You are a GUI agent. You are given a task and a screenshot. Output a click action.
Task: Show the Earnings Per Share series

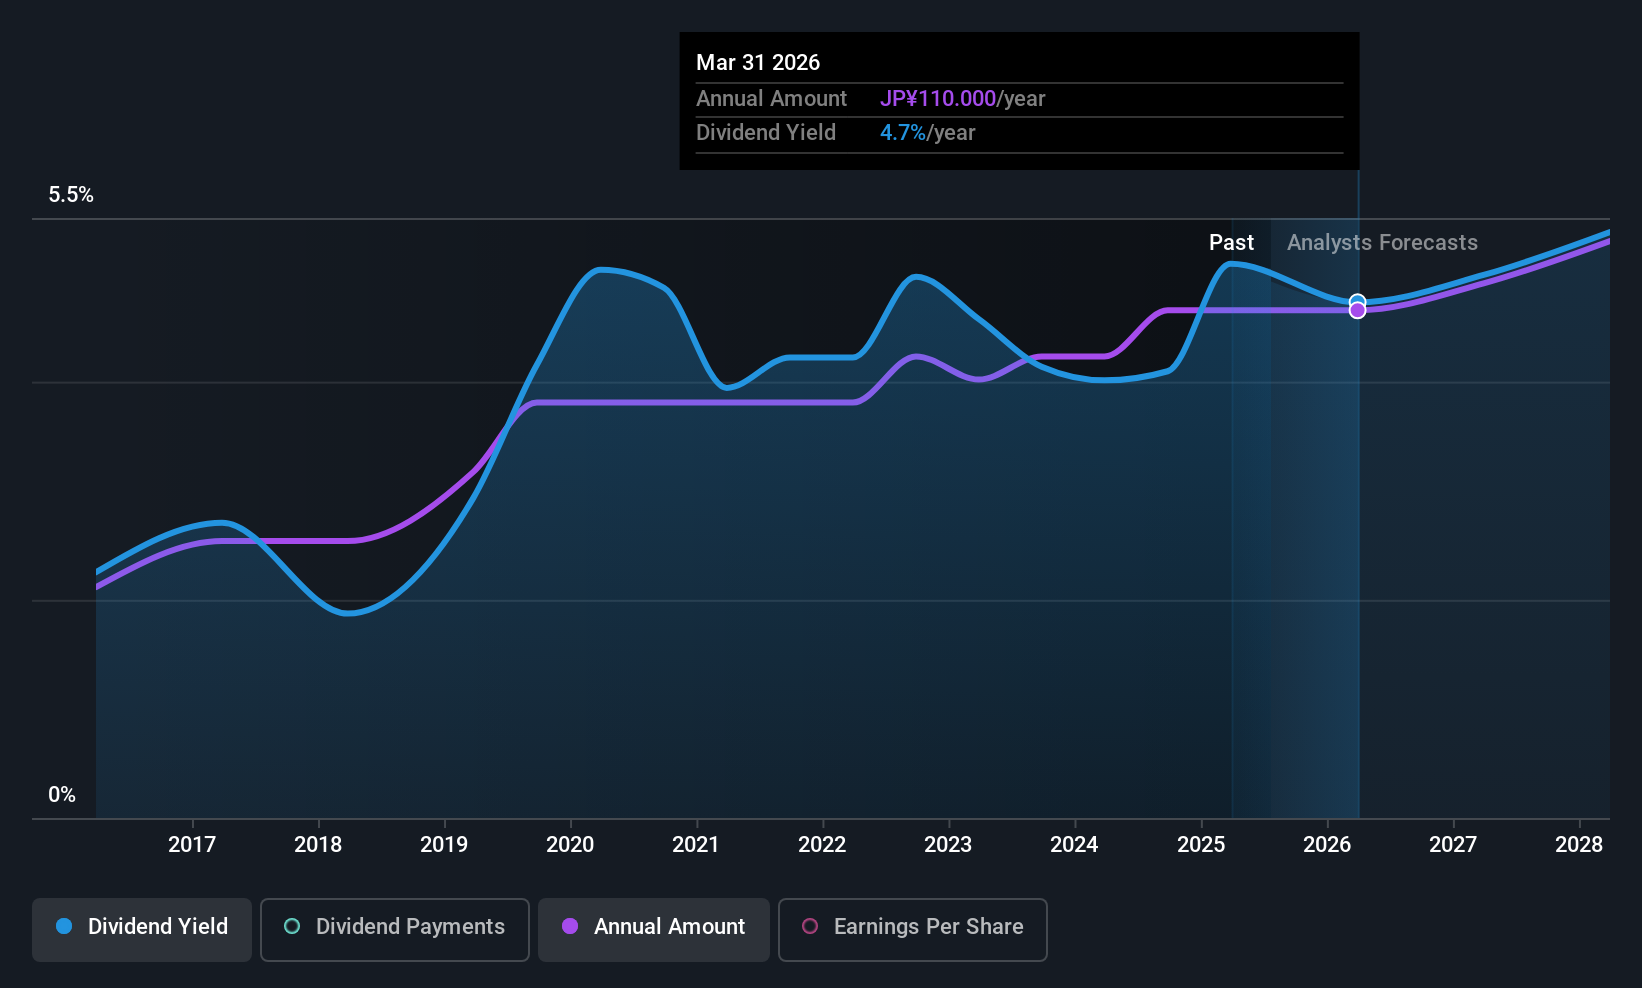click(x=912, y=929)
